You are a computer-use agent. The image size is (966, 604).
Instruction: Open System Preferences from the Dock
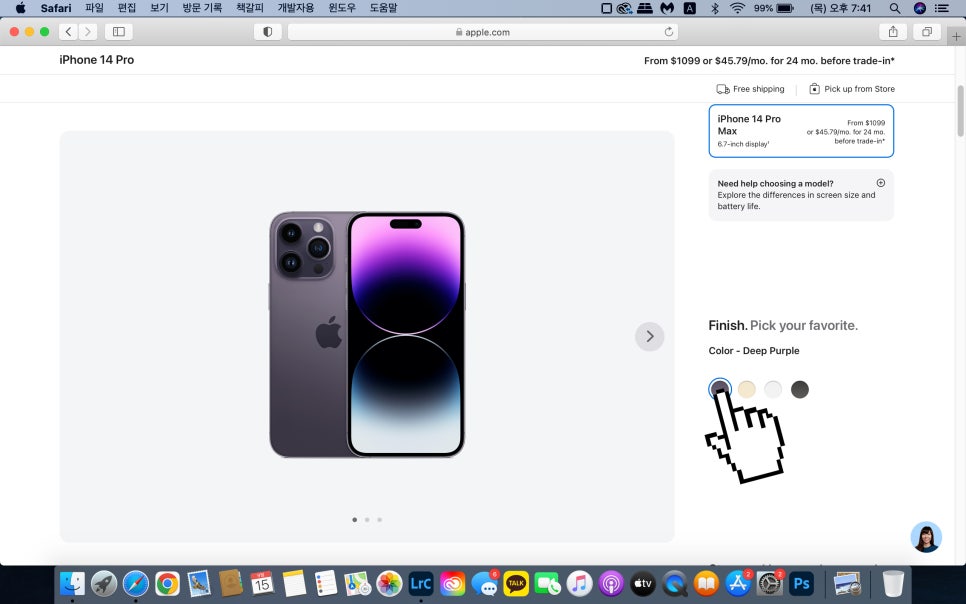769,583
